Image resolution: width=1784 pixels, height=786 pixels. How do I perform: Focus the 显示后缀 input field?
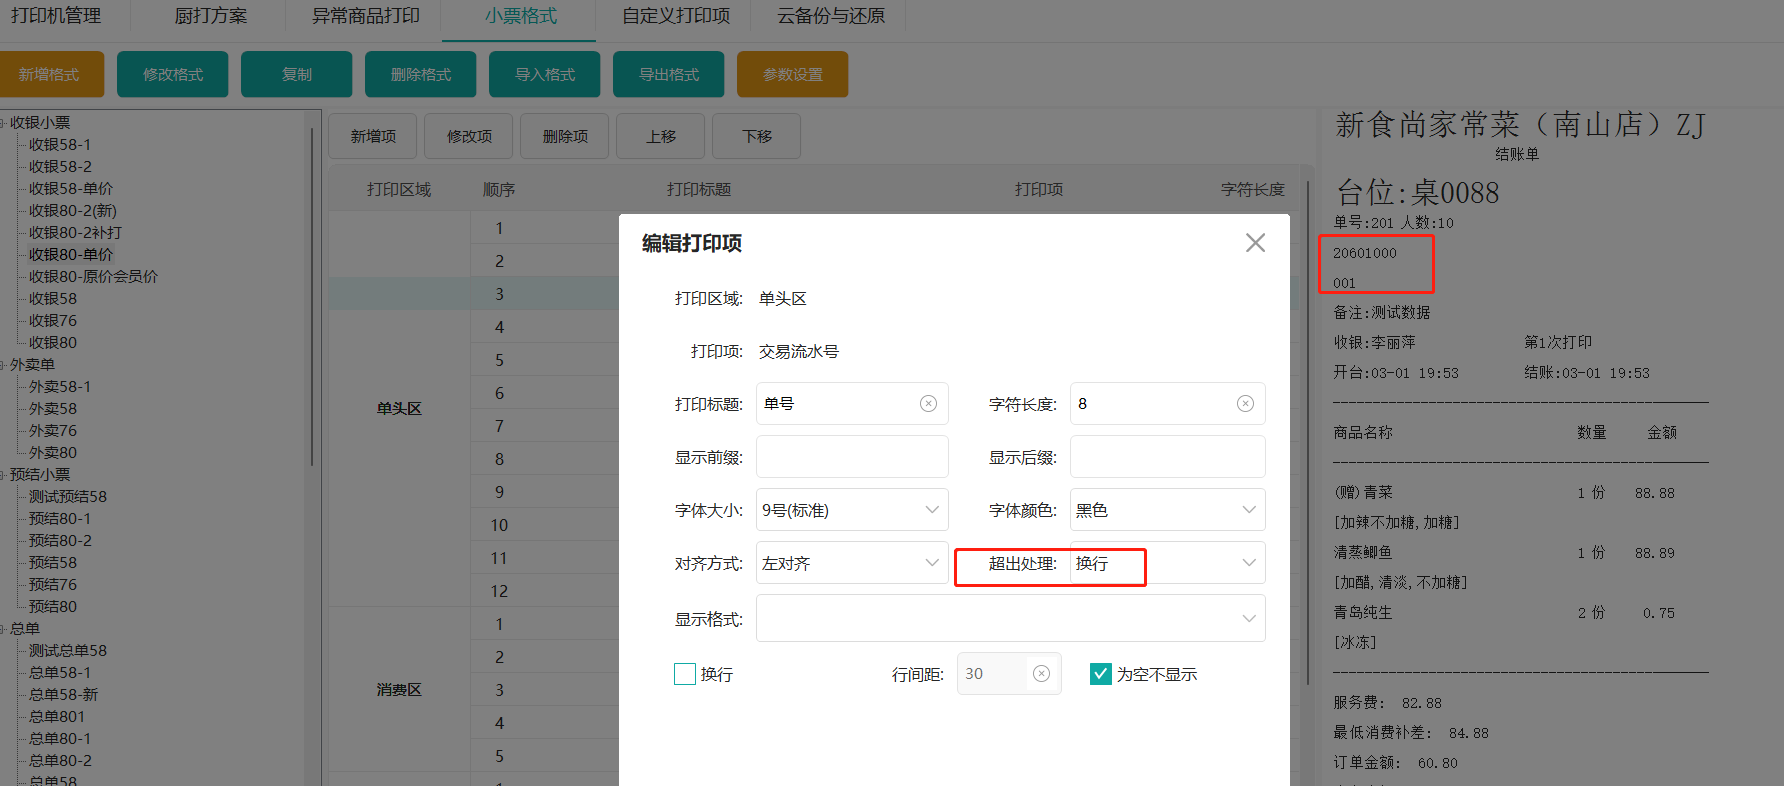1167,457
